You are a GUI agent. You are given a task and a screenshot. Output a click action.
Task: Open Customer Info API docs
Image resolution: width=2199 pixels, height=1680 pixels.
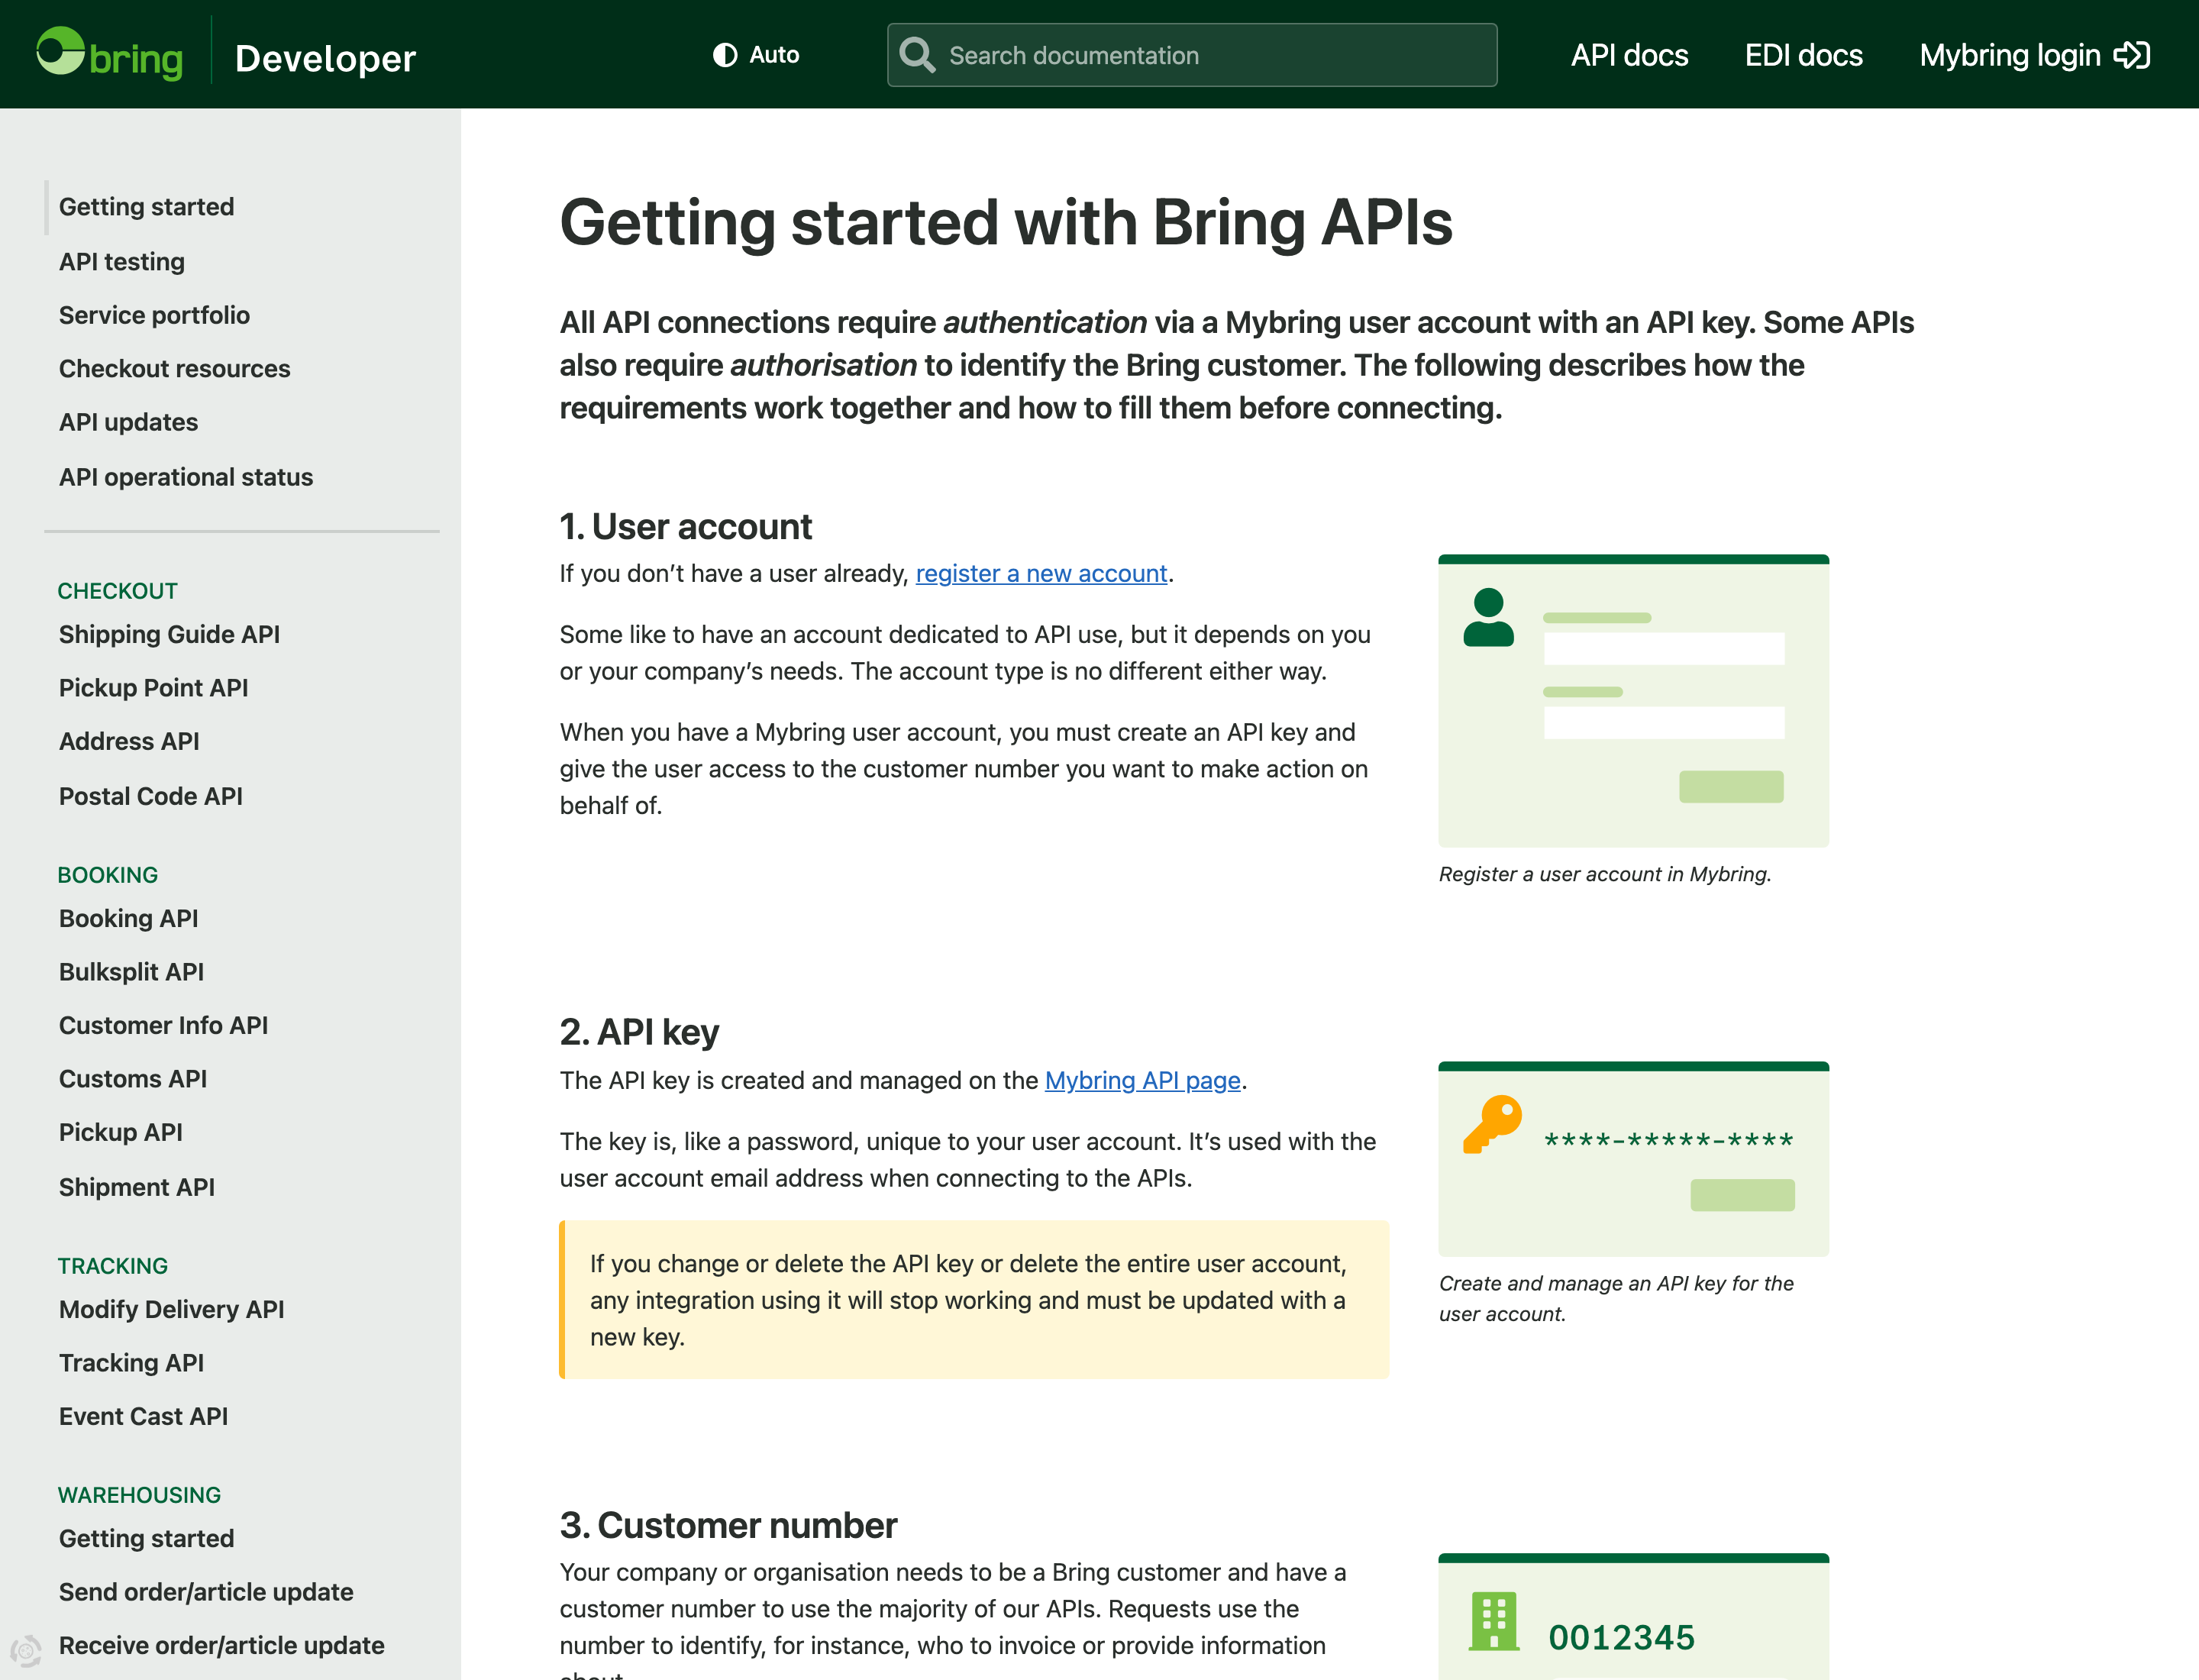163,1025
